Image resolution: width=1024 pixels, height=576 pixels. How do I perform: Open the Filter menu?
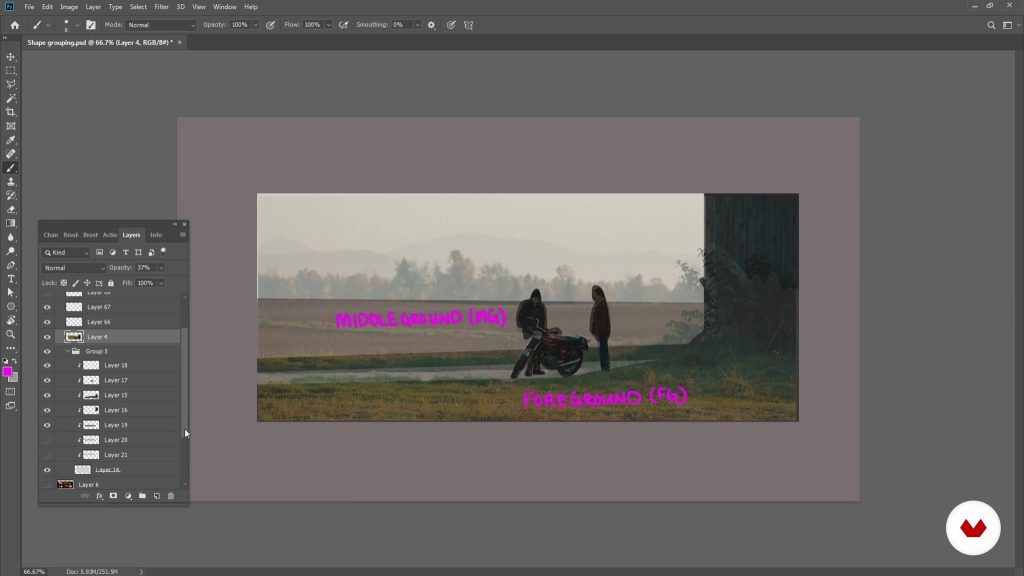coord(161,7)
